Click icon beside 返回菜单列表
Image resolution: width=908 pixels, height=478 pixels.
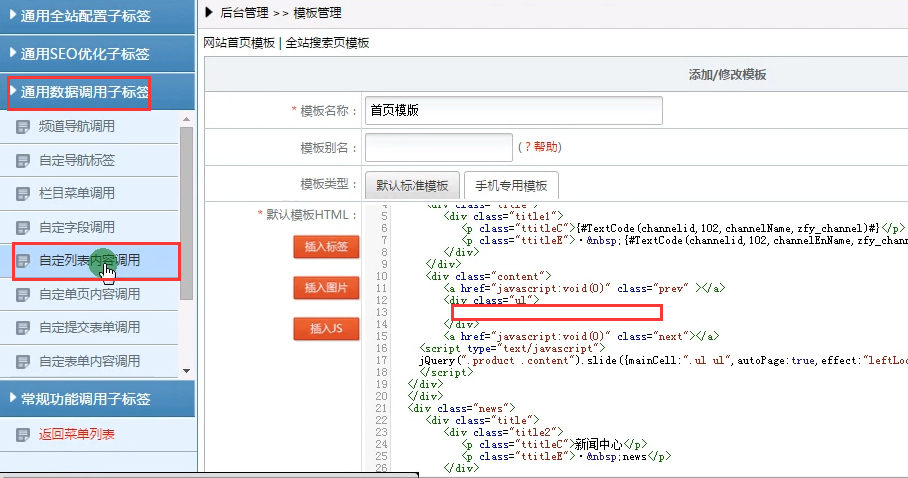(x=23, y=435)
